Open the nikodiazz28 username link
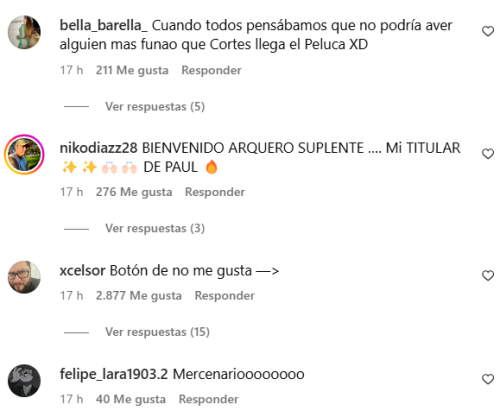Screen dimensions: 500x411 [98, 148]
